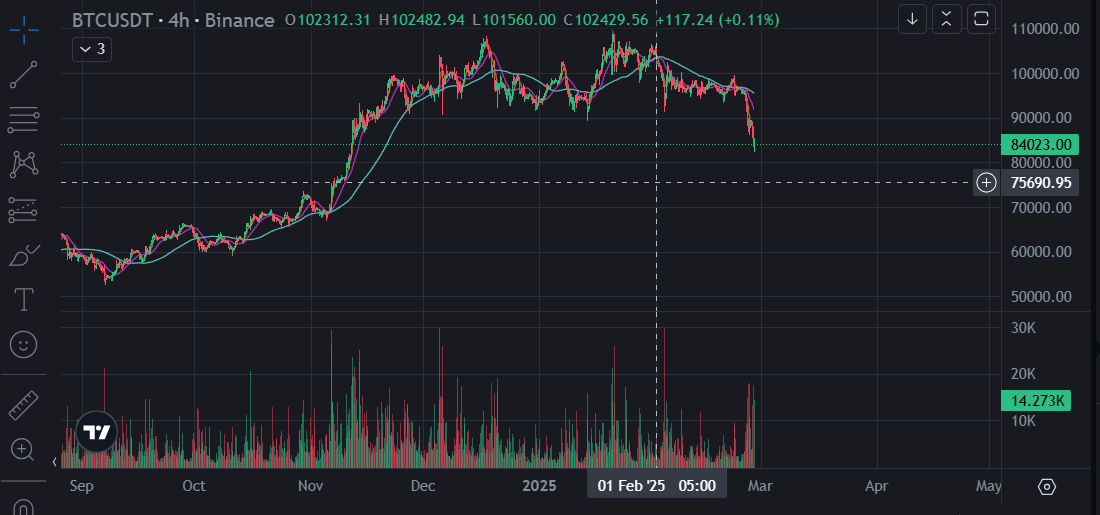Click the BTCUSDT symbol title
Screen dimensions: 1100x515
point(112,20)
